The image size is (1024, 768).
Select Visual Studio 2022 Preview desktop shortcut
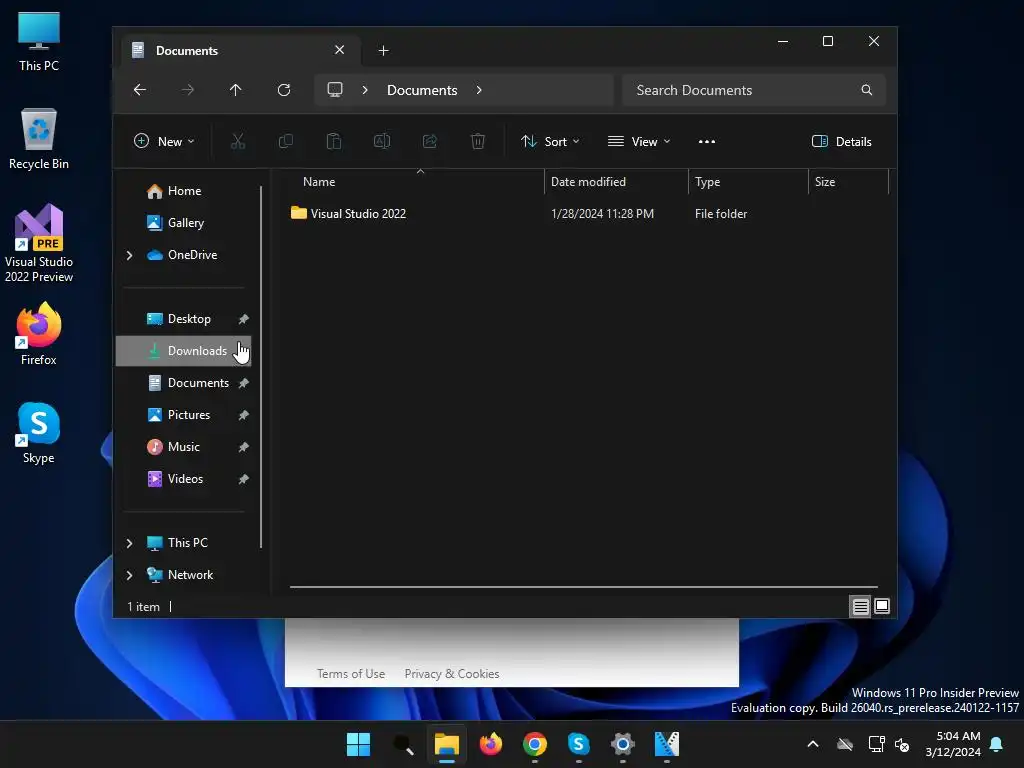pos(39,244)
